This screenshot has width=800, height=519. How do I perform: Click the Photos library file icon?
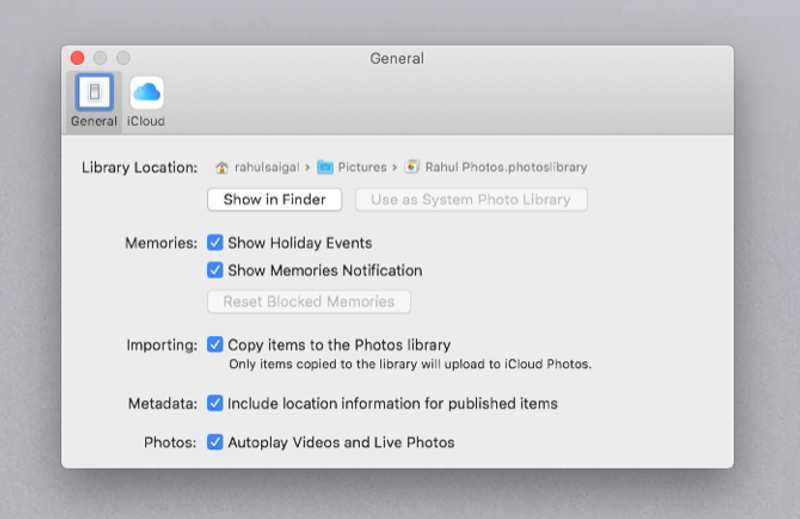point(413,168)
